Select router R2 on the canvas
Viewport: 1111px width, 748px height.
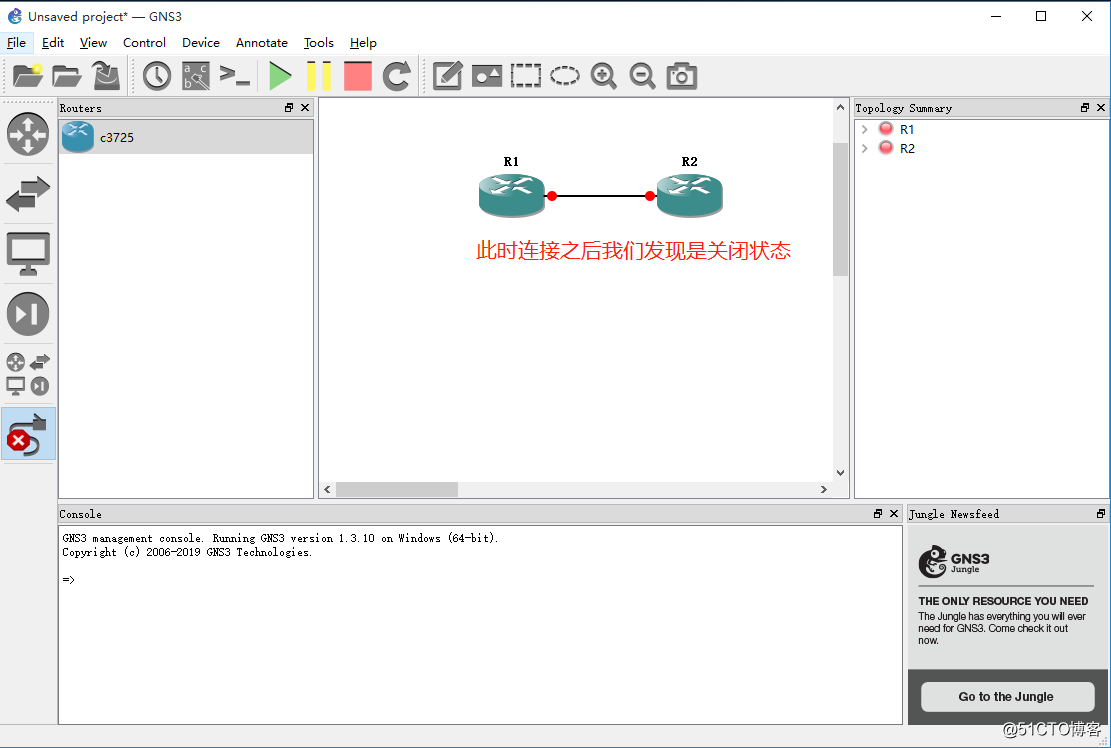tap(689, 196)
